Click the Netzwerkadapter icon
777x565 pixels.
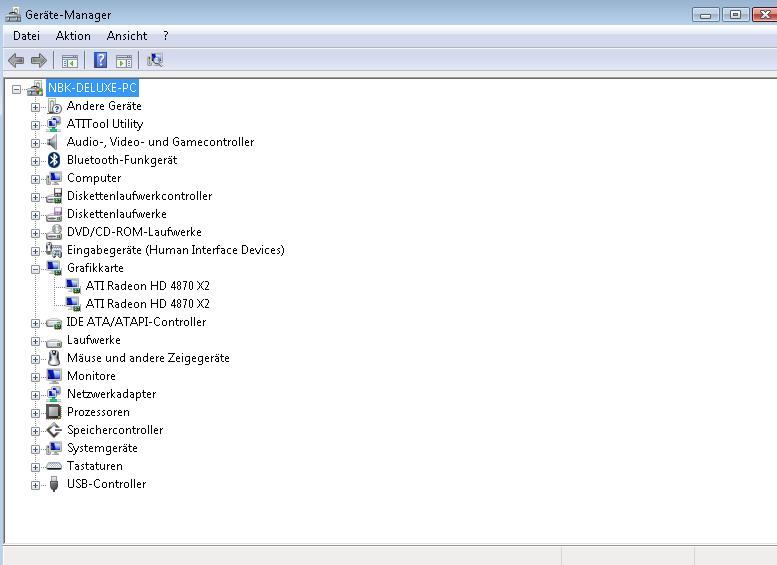pos(54,394)
